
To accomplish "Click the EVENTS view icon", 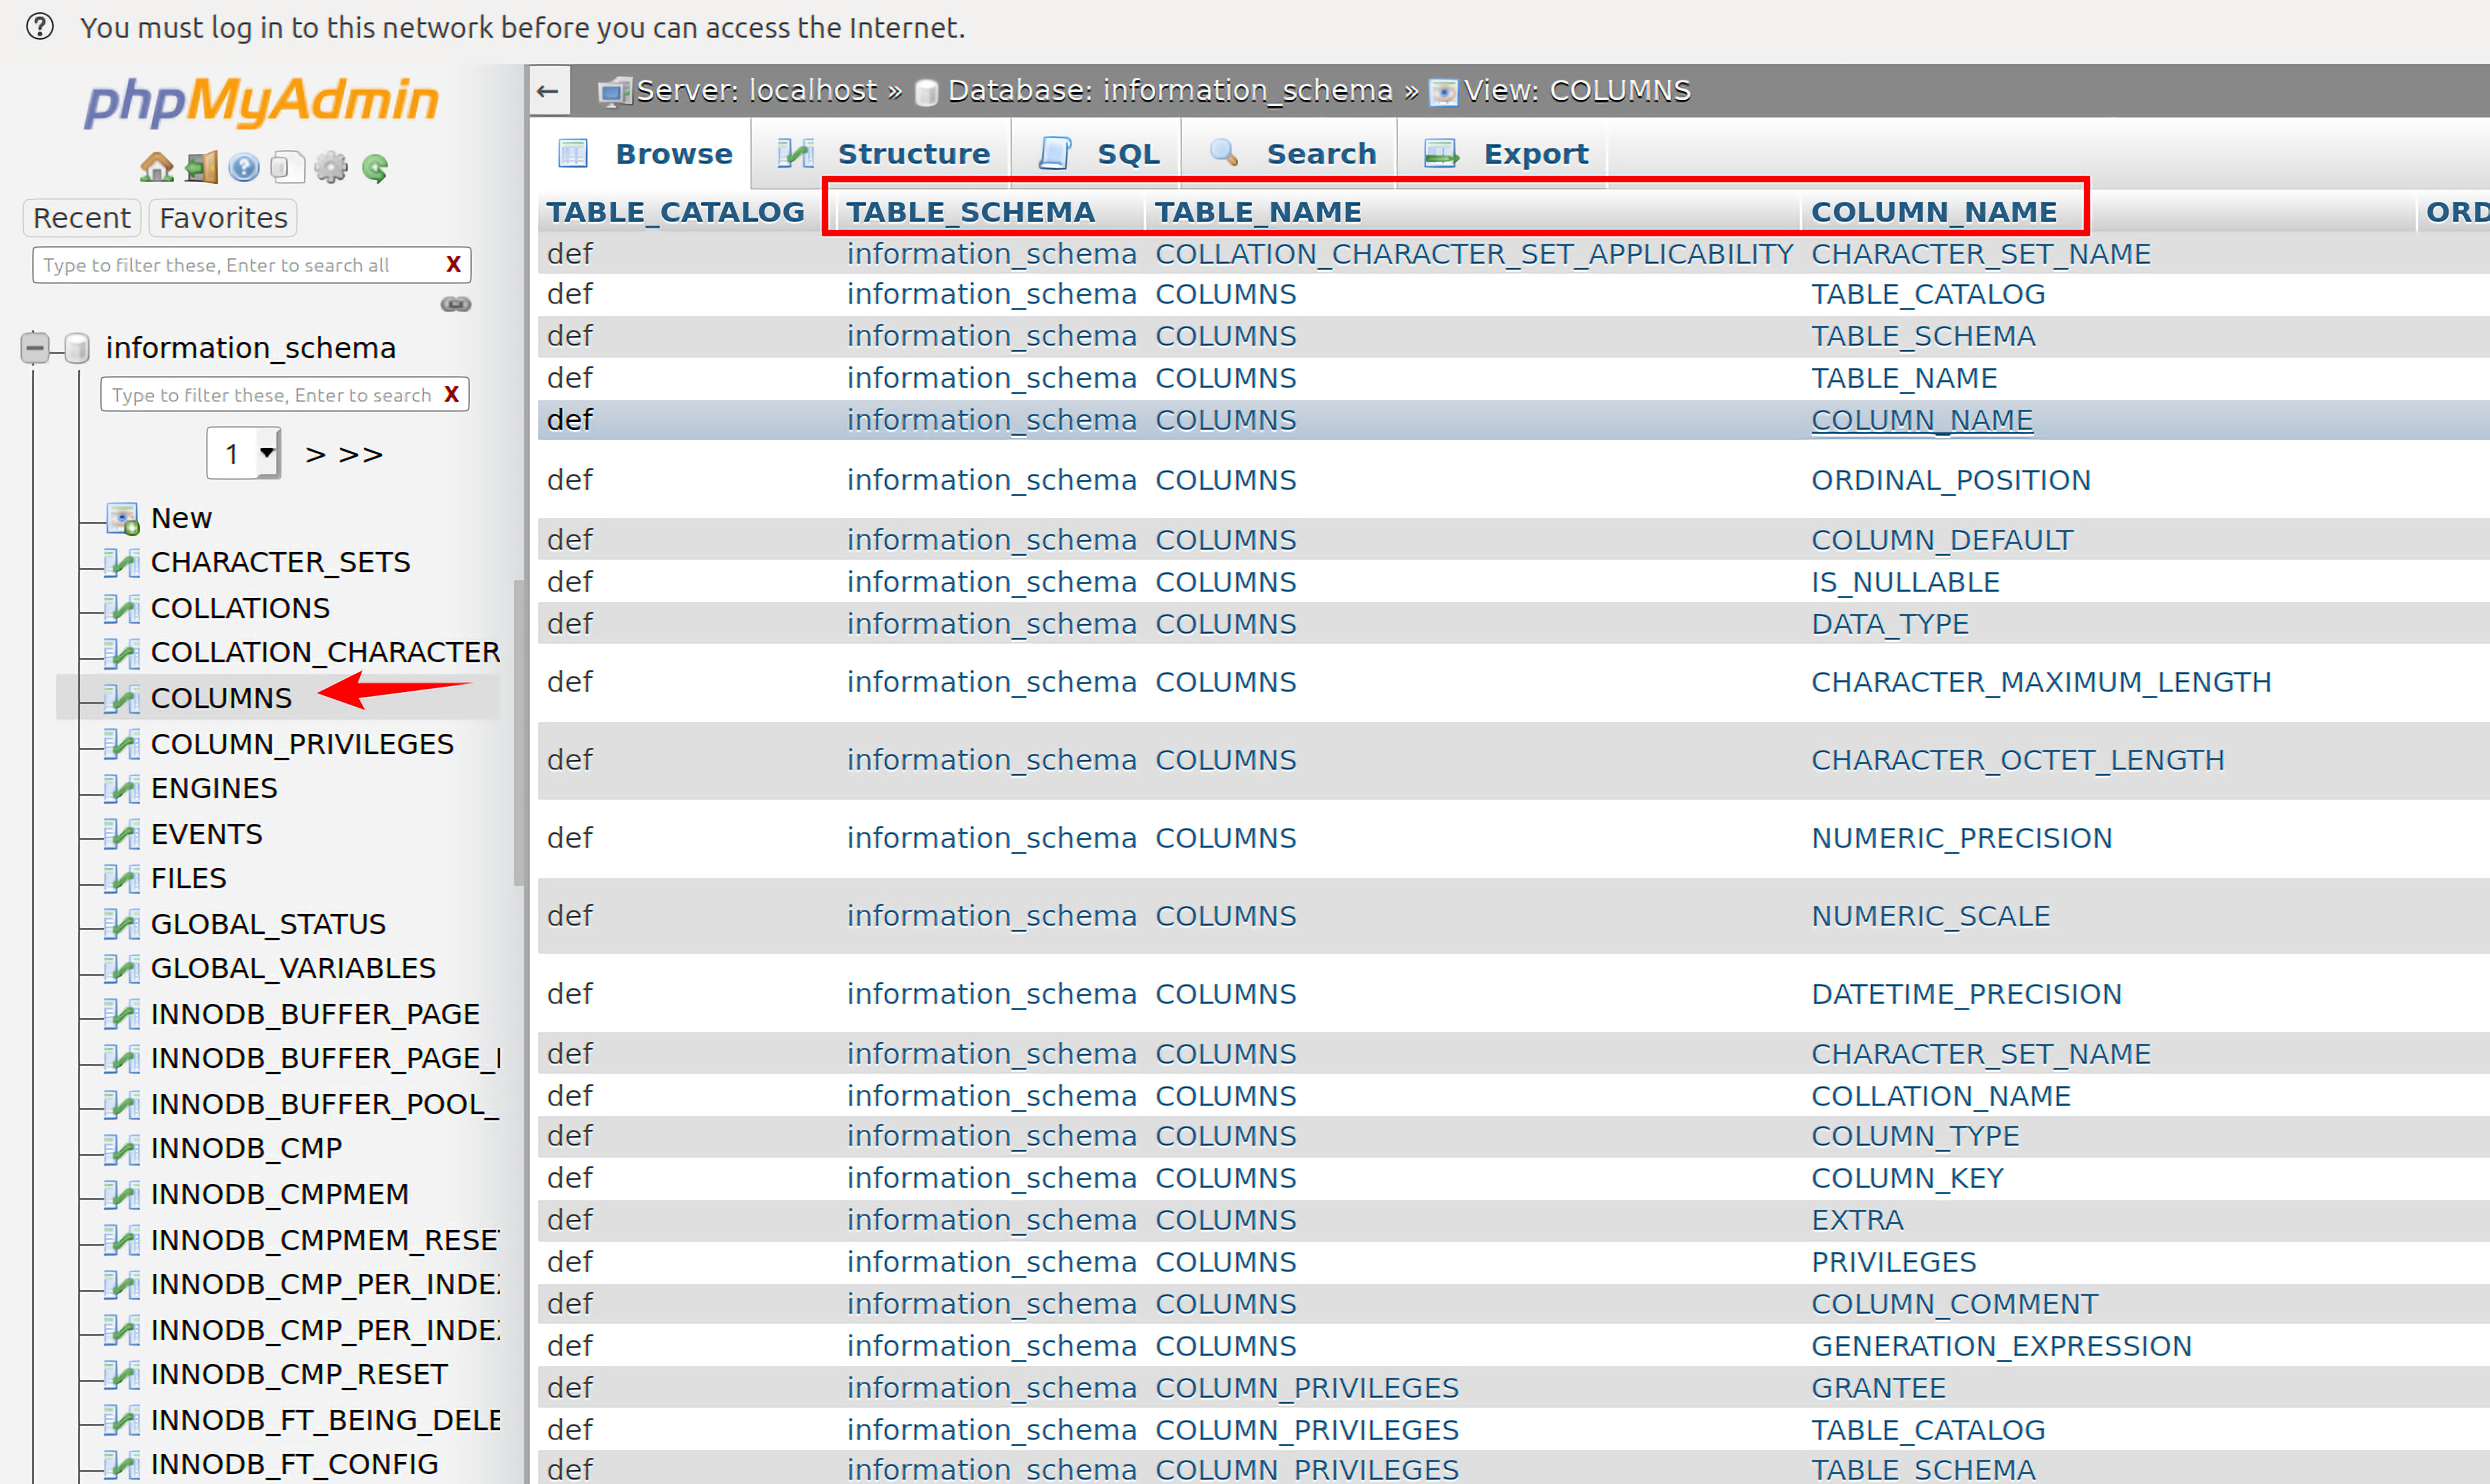I will coord(122,834).
